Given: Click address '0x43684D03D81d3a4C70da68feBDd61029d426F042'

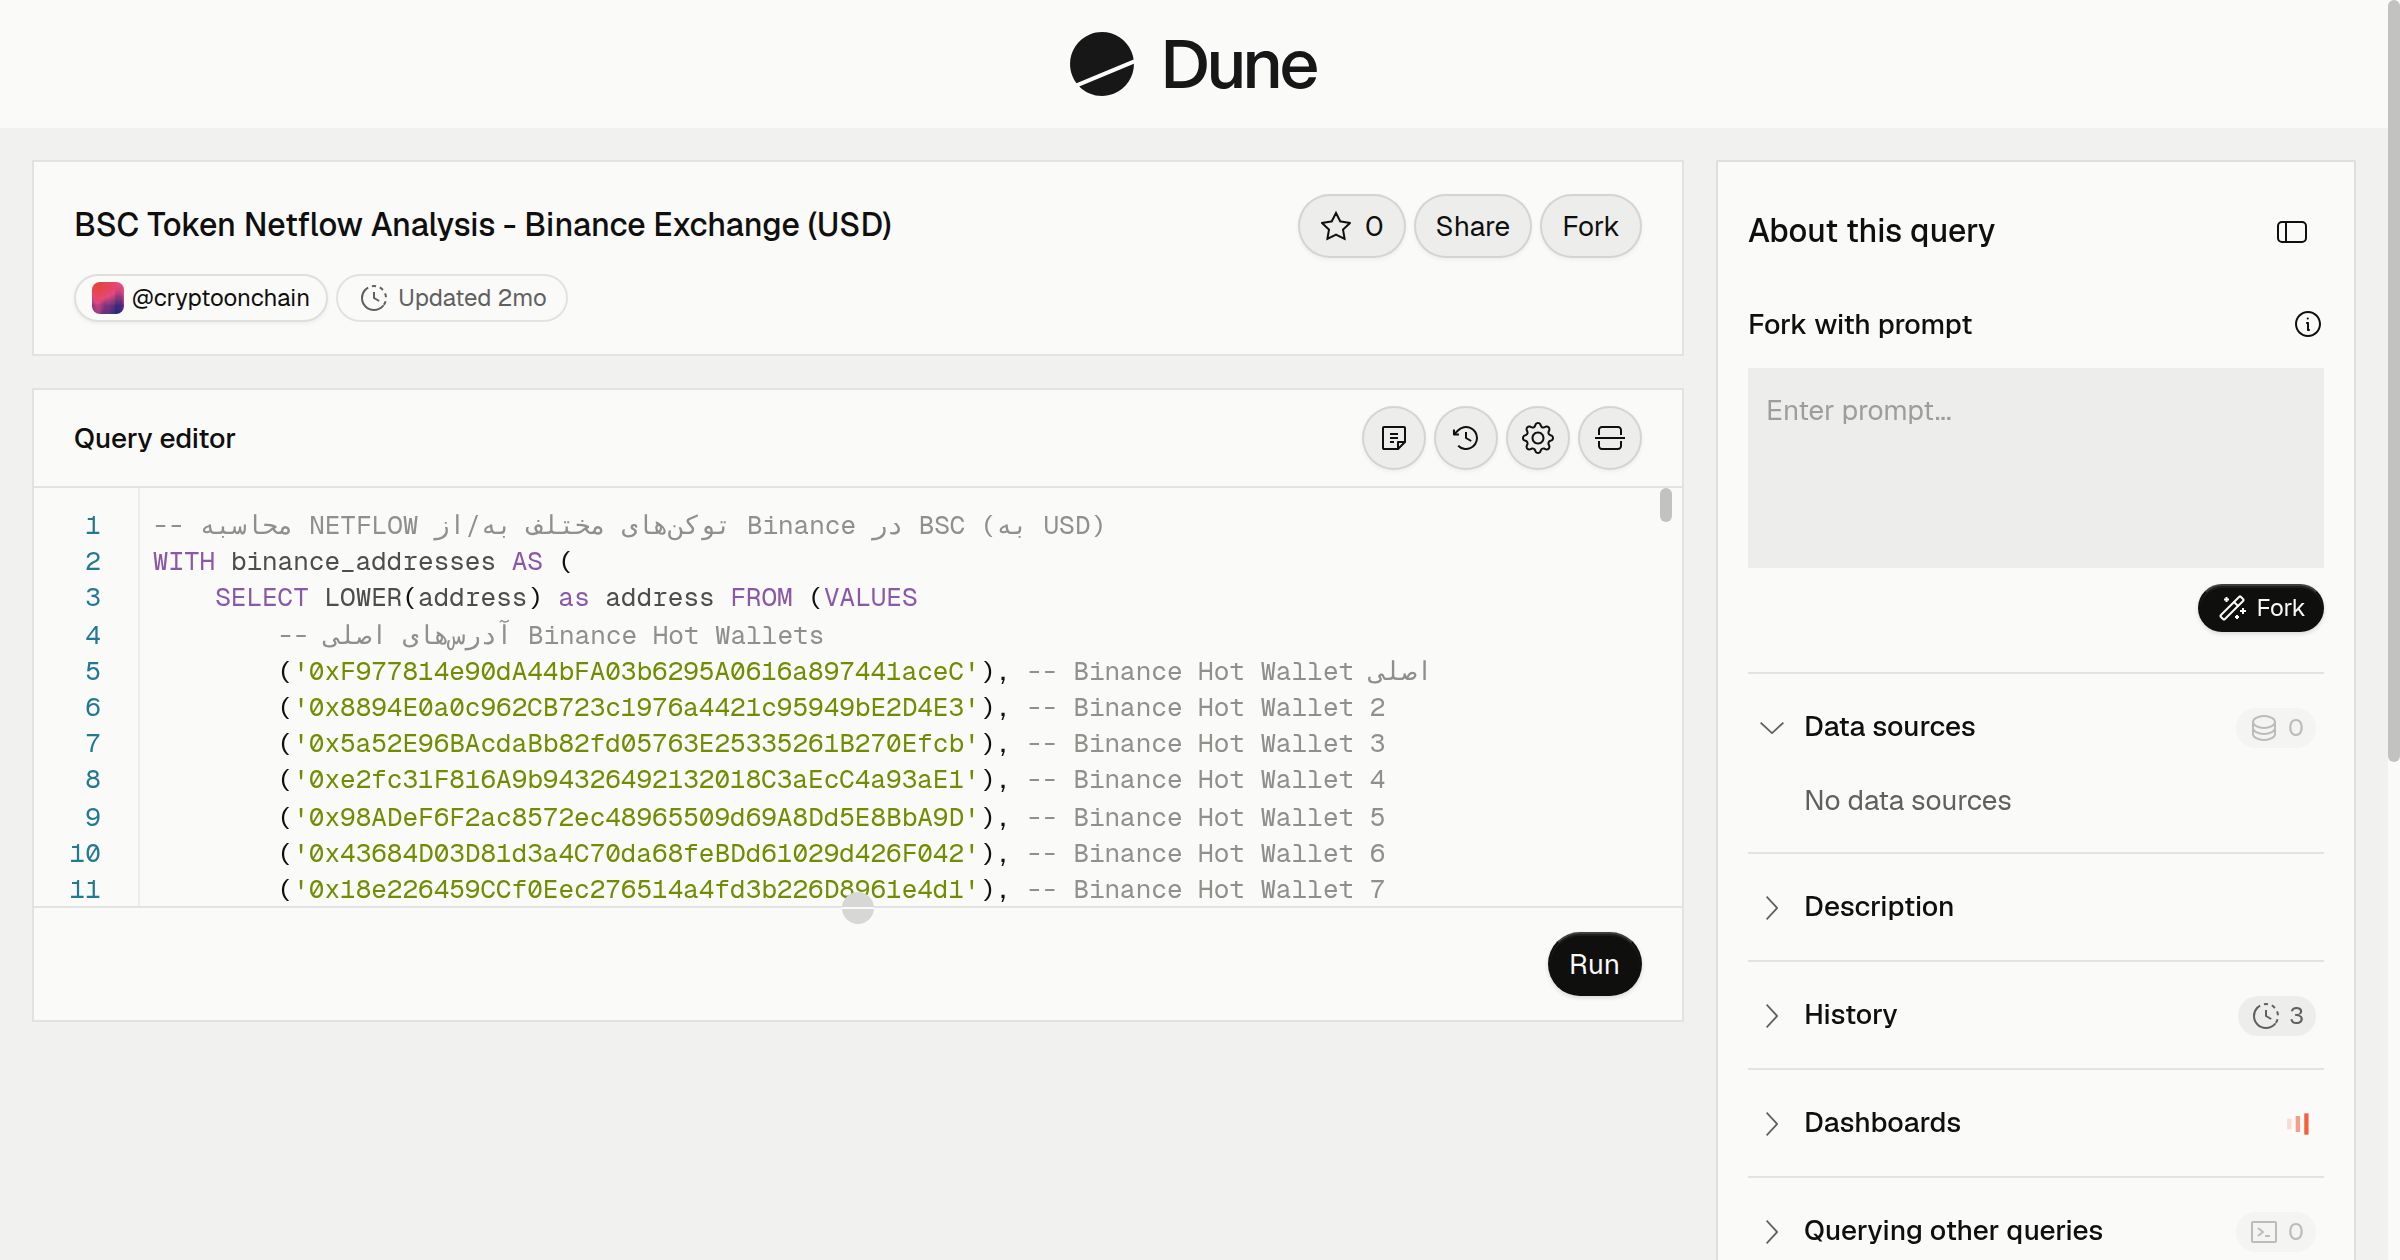Looking at the screenshot, I should pyautogui.click(x=636, y=854).
